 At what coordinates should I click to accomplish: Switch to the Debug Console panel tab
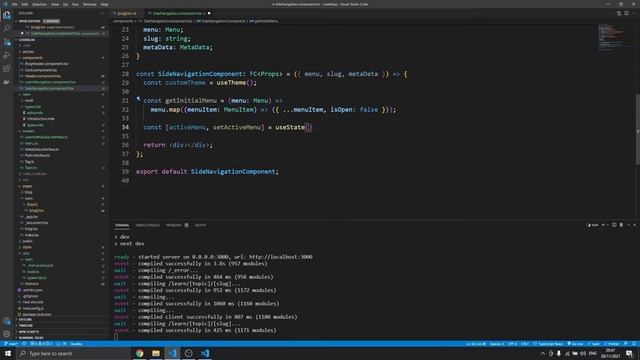148,225
